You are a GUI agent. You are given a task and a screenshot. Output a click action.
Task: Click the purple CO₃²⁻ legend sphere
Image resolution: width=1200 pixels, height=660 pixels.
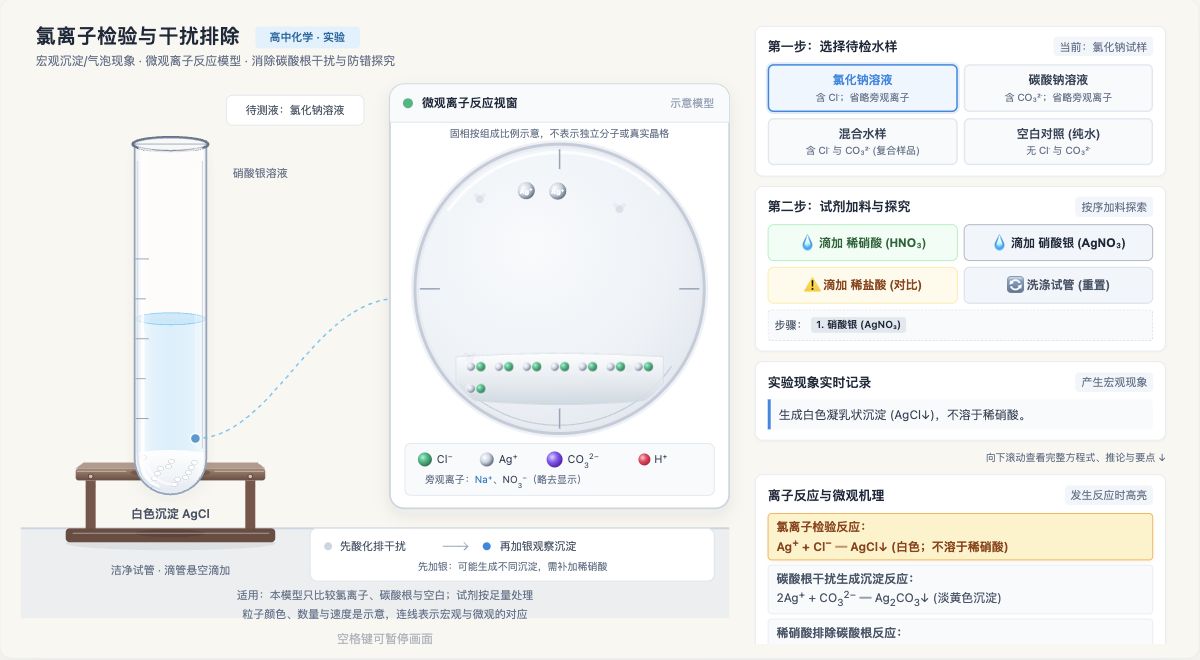click(x=555, y=459)
